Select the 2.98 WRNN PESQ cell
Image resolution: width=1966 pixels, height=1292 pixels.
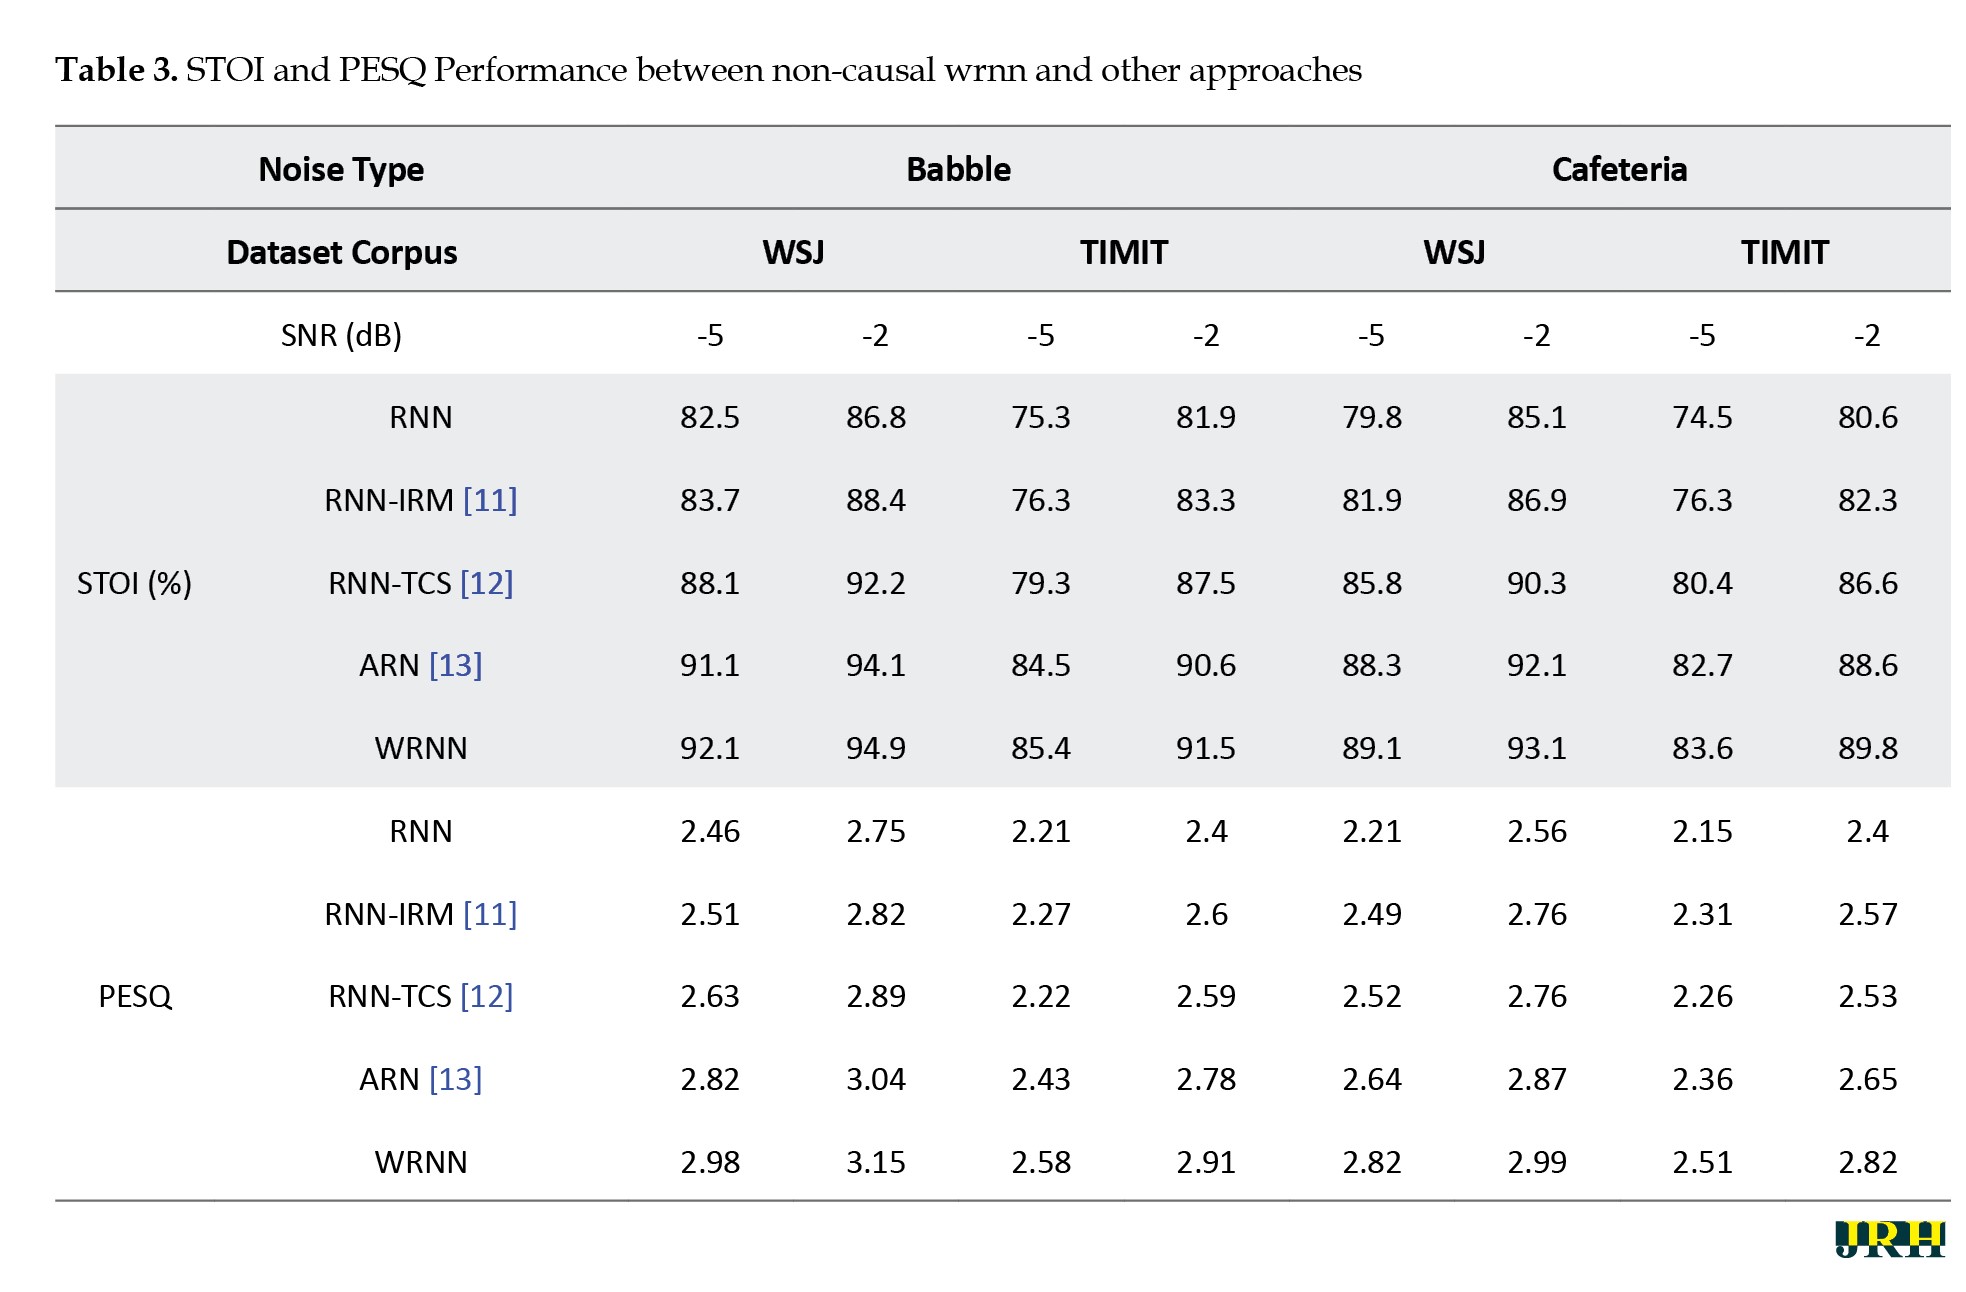tap(710, 1162)
